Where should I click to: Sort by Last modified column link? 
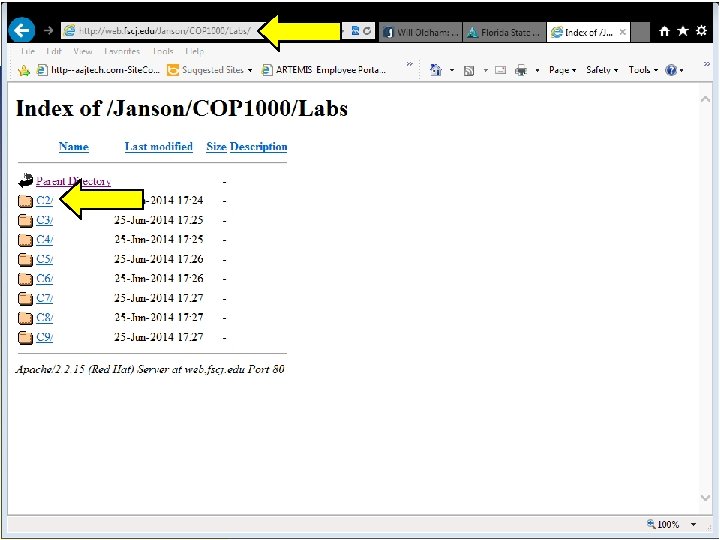coord(158,146)
